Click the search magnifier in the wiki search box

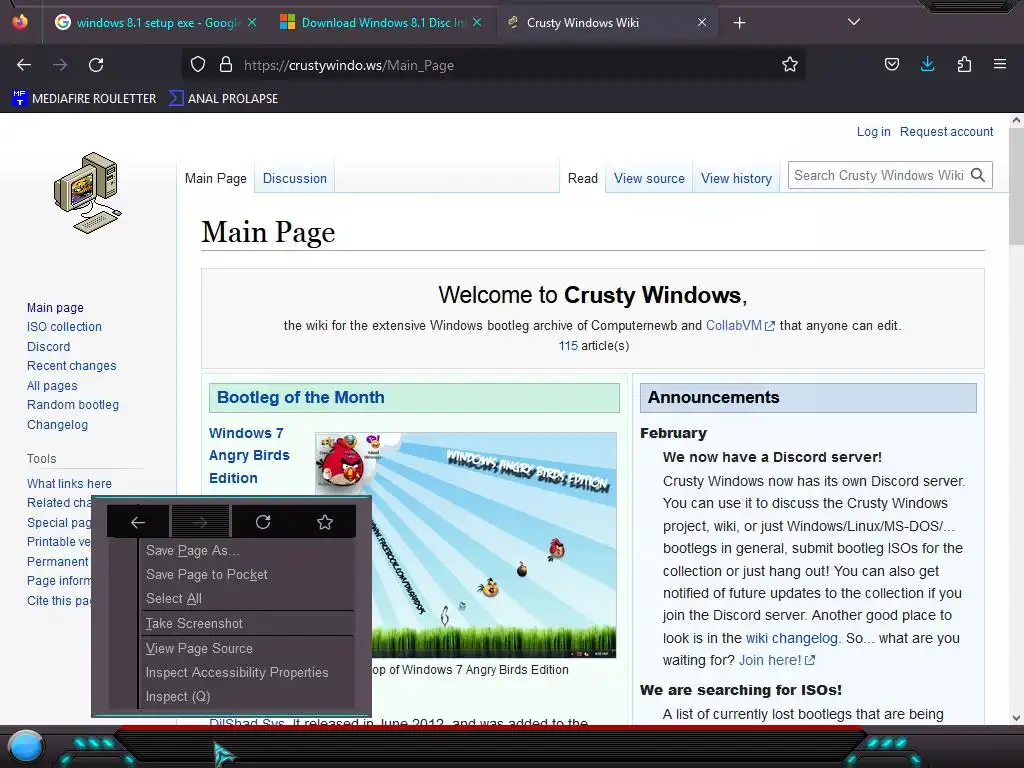point(978,175)
